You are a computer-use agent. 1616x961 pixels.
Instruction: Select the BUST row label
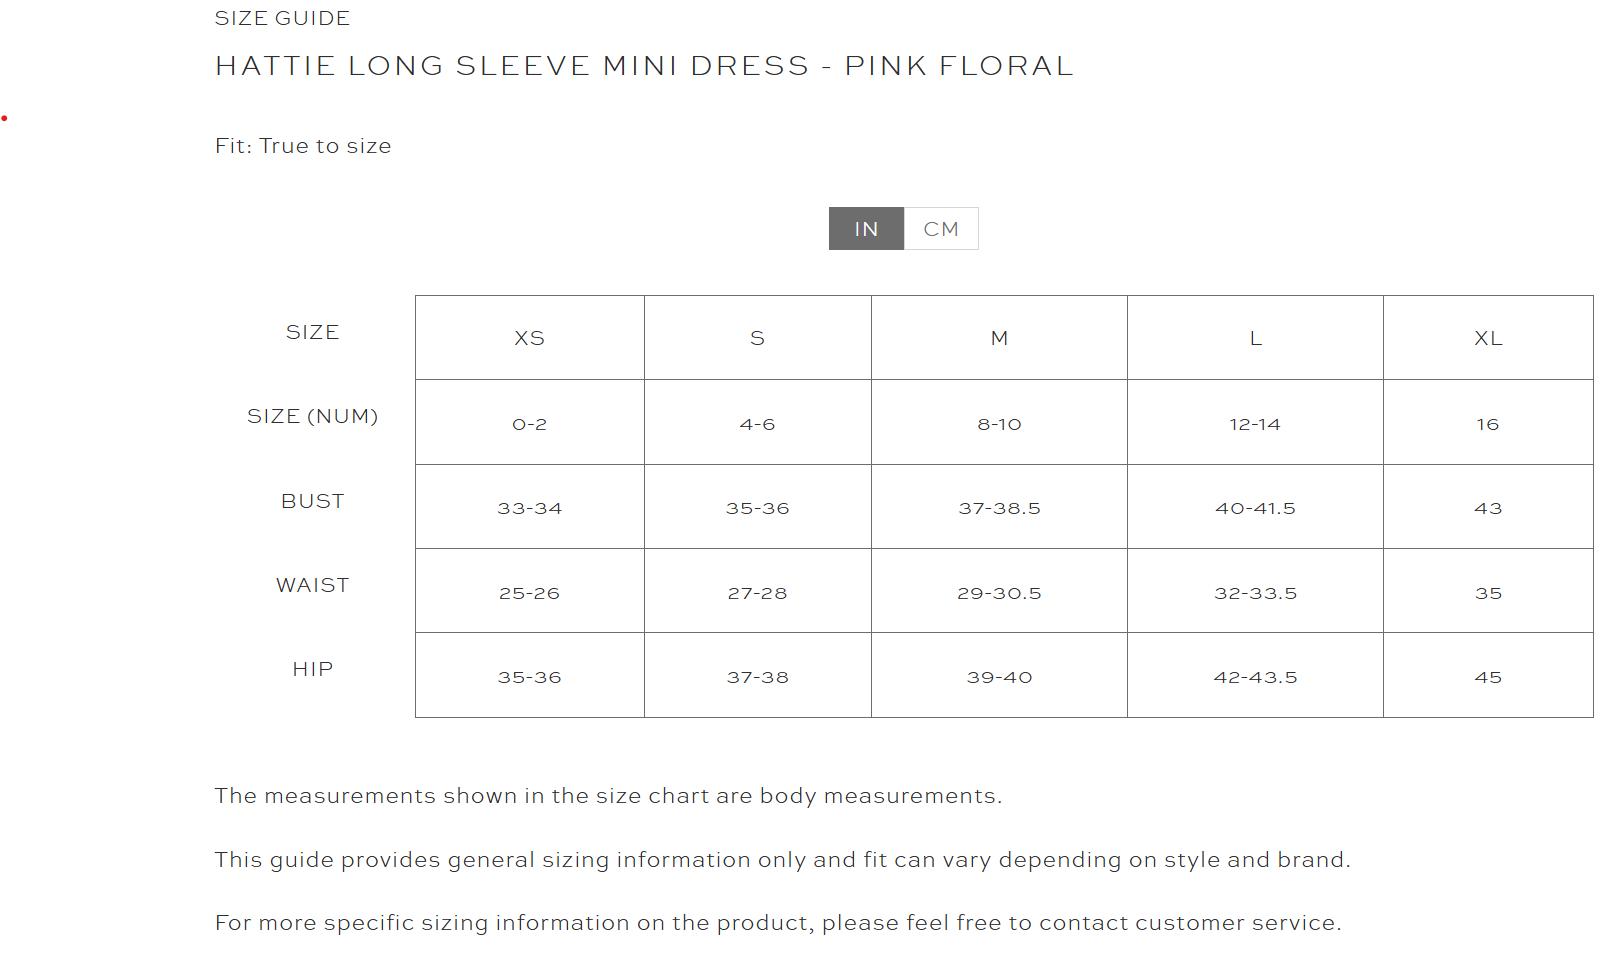coord(313,502)
